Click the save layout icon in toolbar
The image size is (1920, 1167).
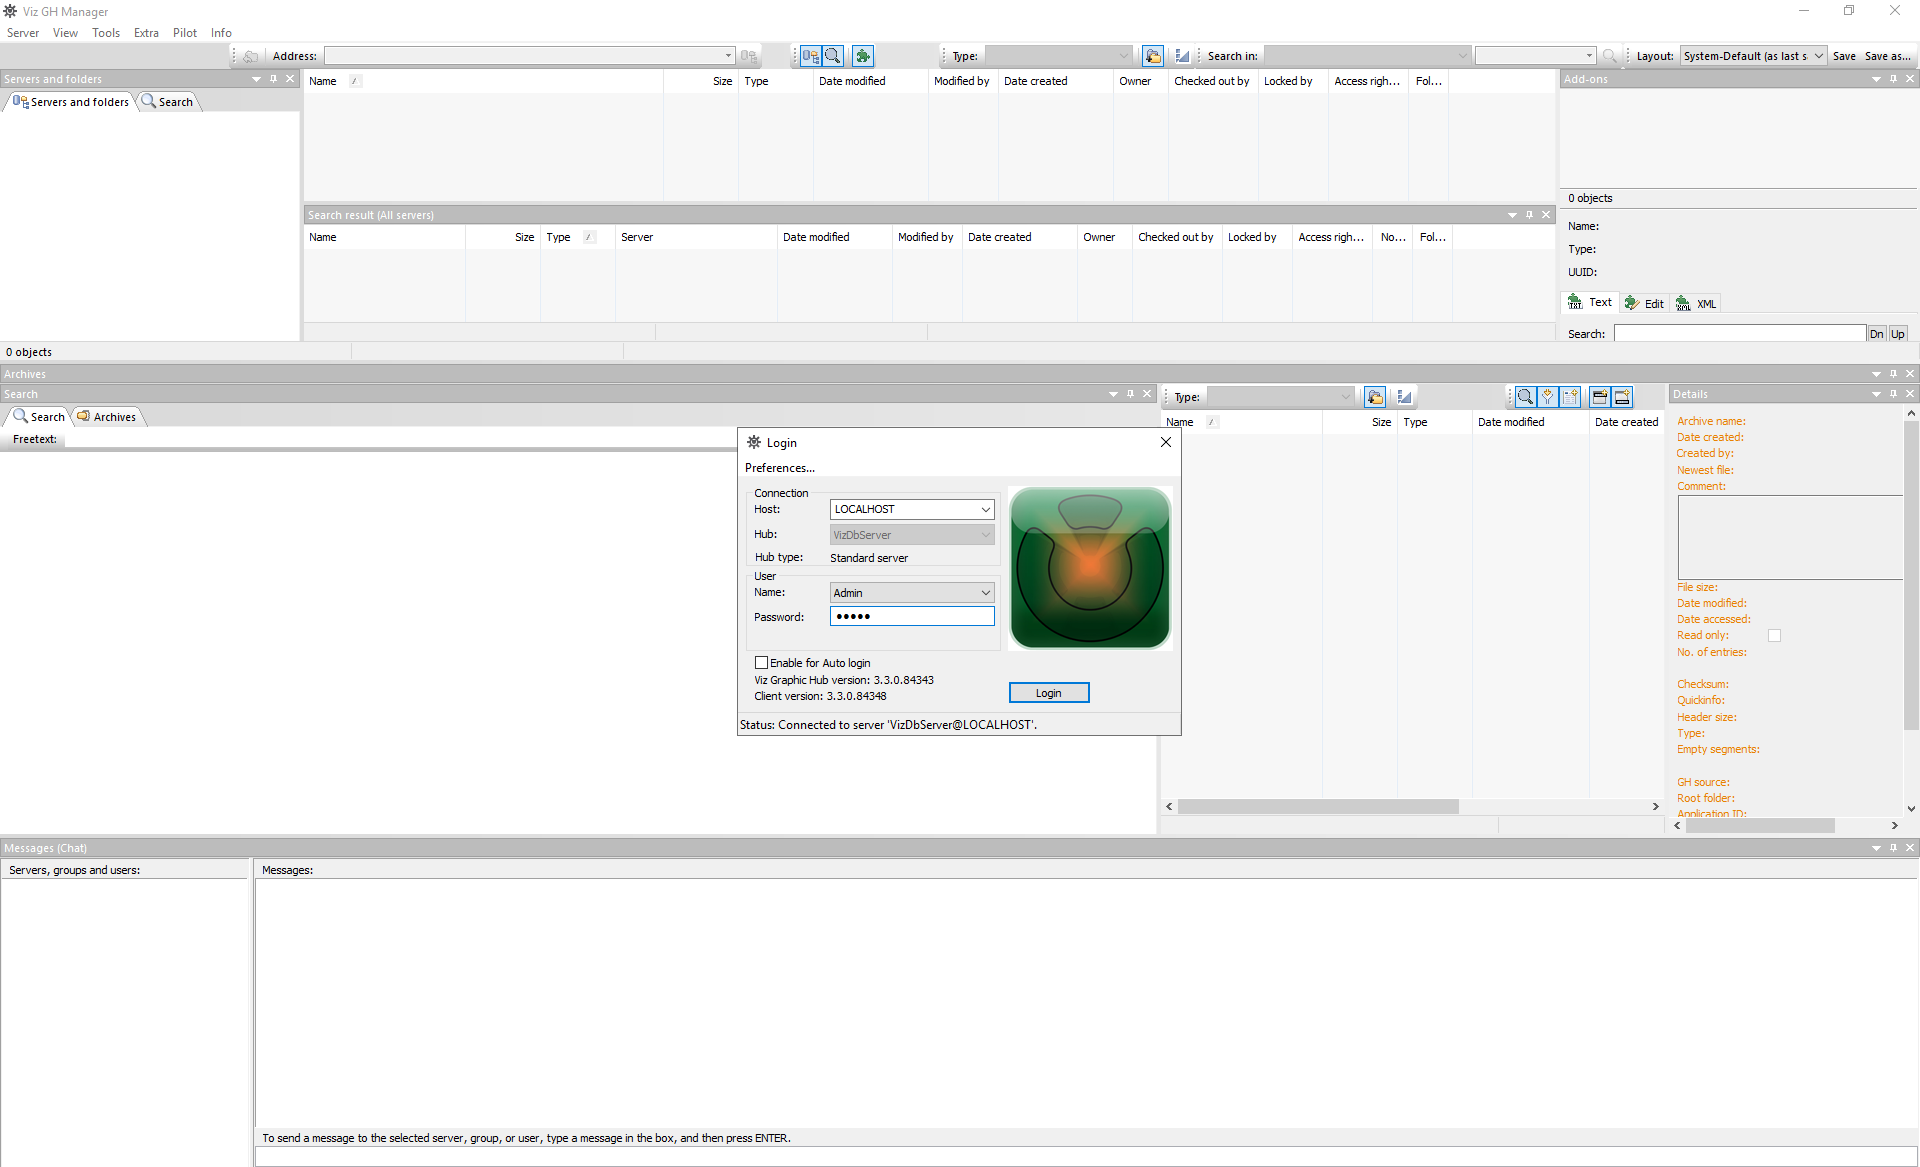[x=1845, y=56]
